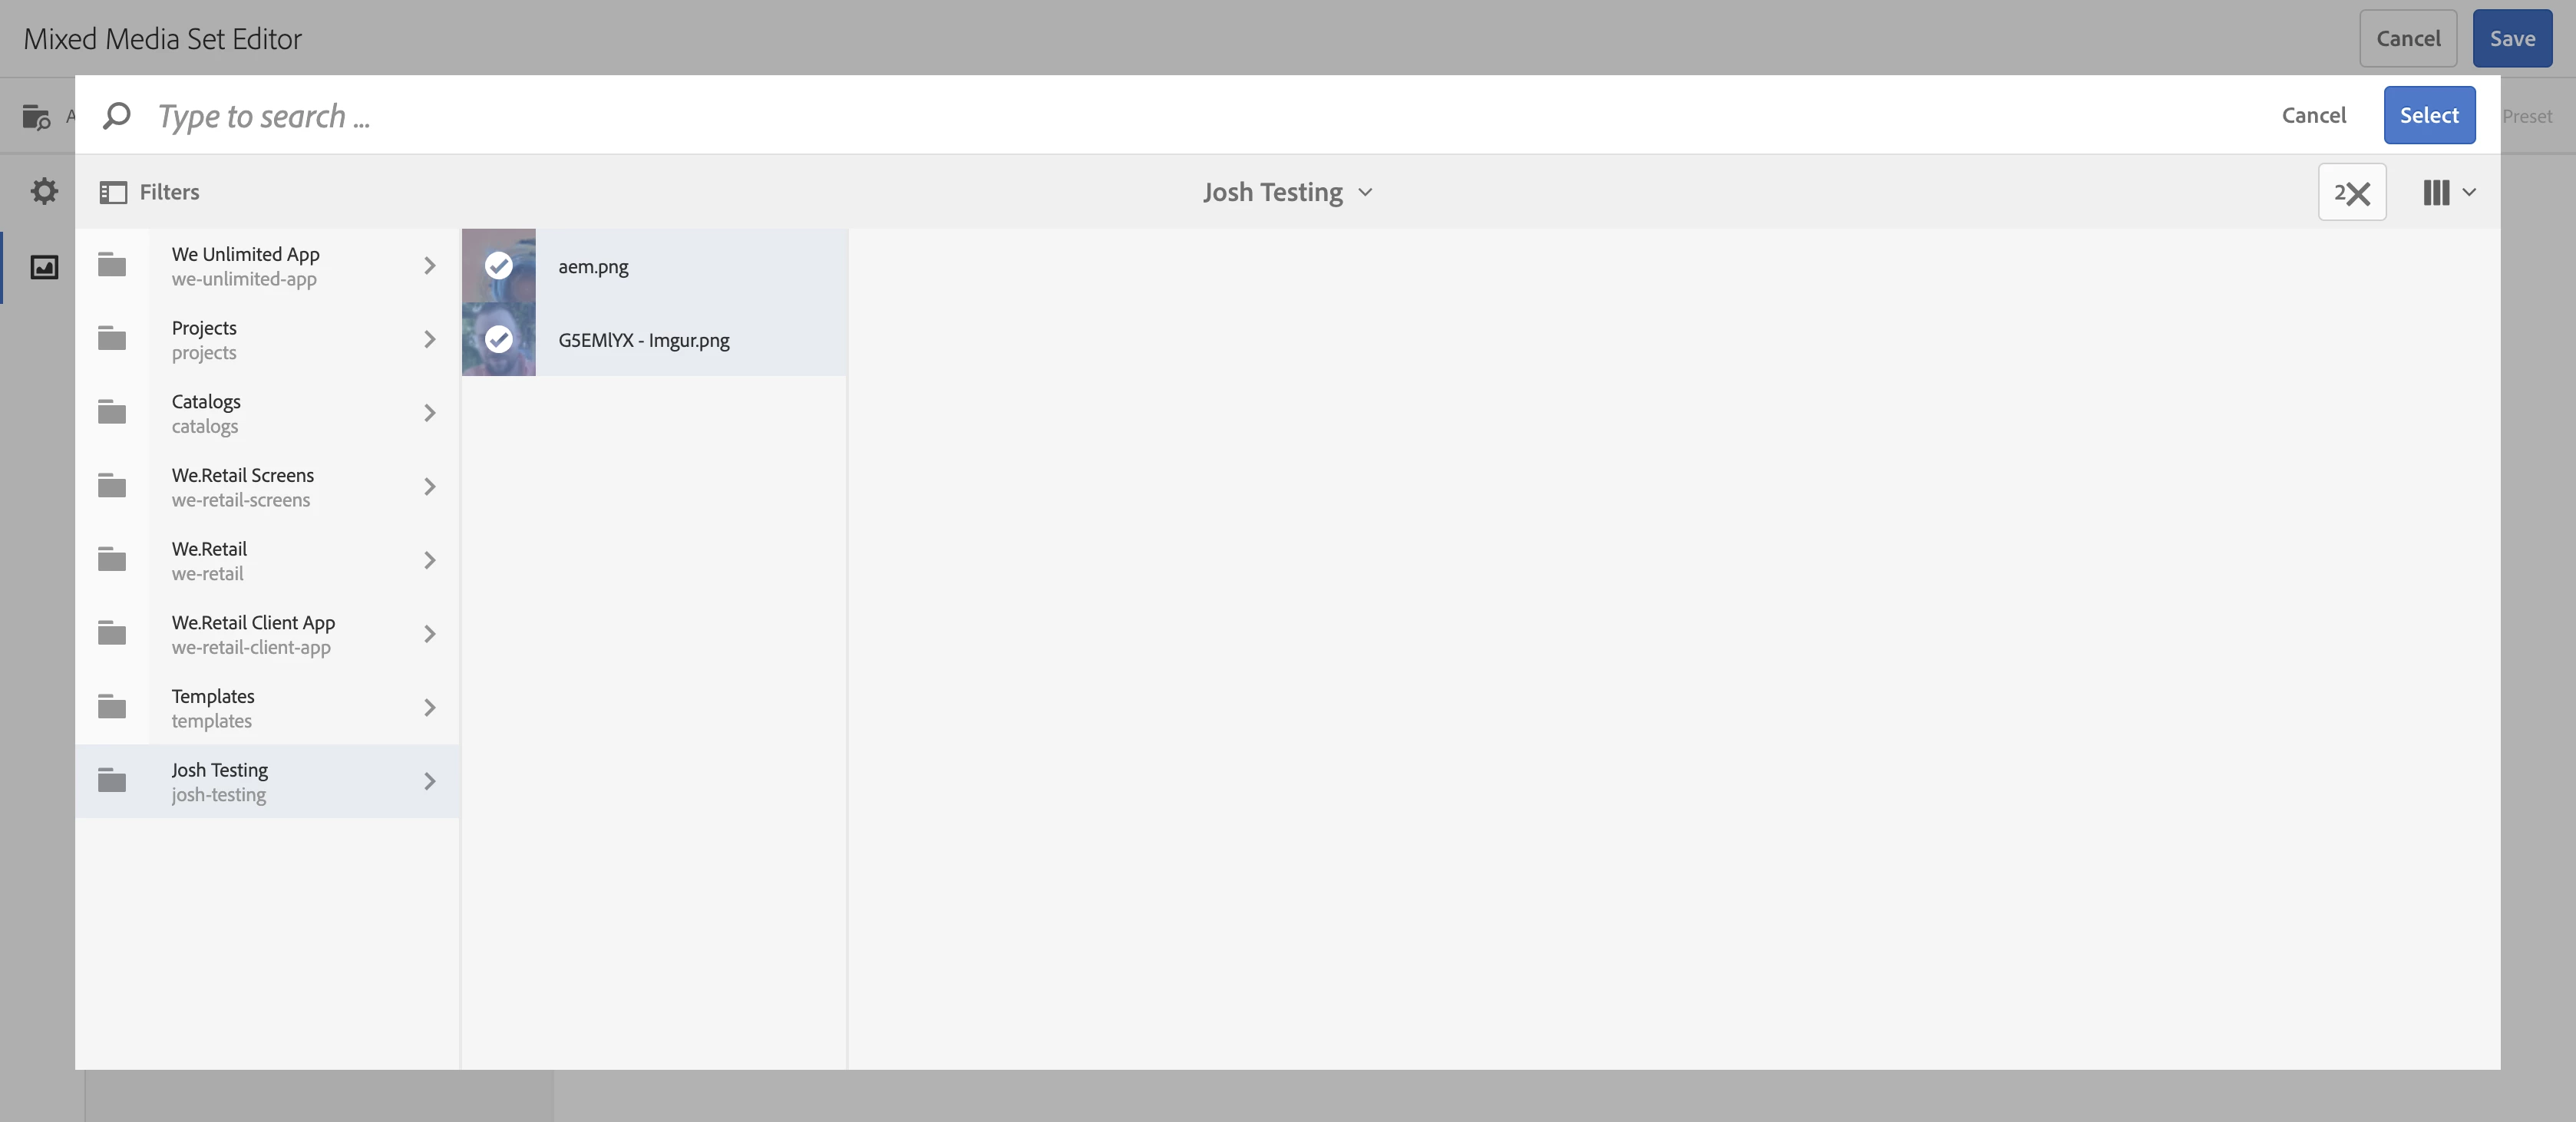
Task: Open the Josh Testing breadcrumb dropdown
Action: coord(1287,192)
